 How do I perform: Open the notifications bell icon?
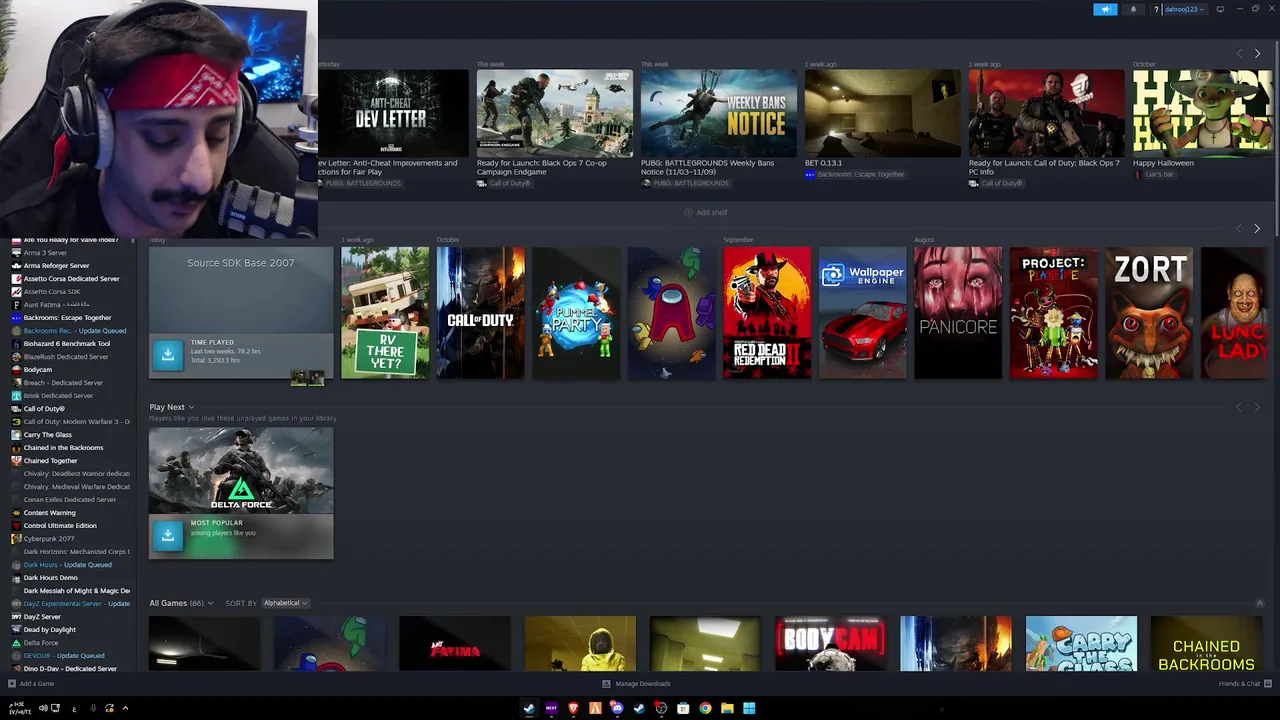[1133, 9]
